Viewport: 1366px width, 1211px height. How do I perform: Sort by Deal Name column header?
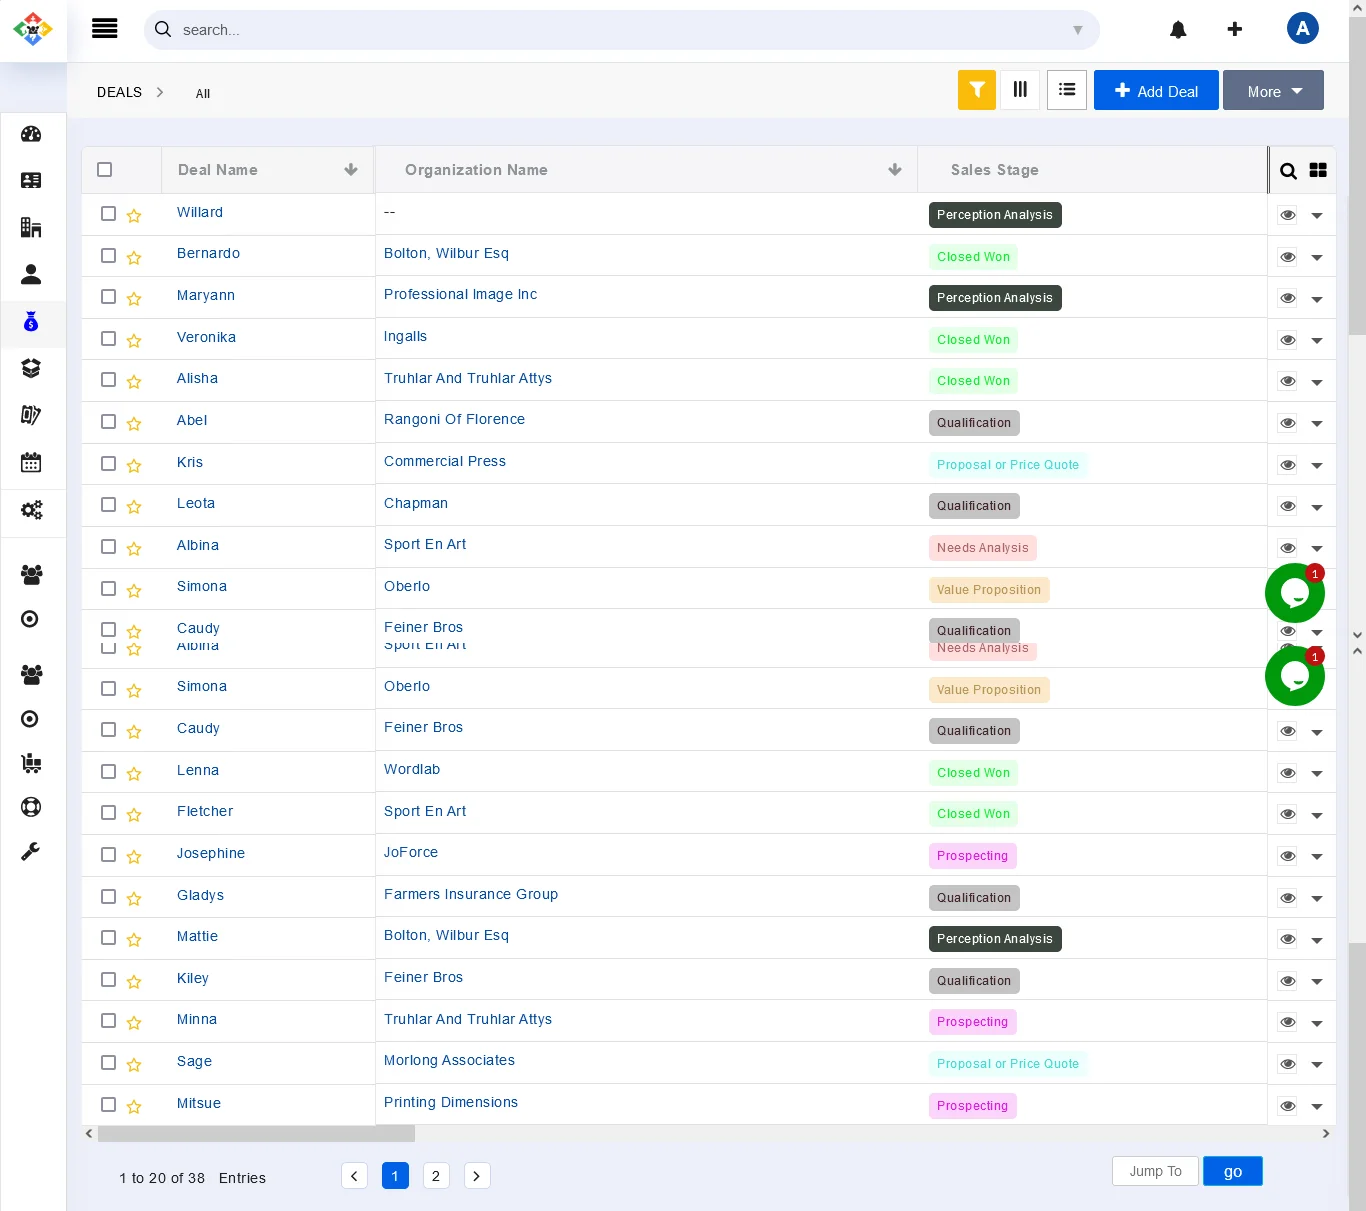pyautogui.click(x=218, y=170)
